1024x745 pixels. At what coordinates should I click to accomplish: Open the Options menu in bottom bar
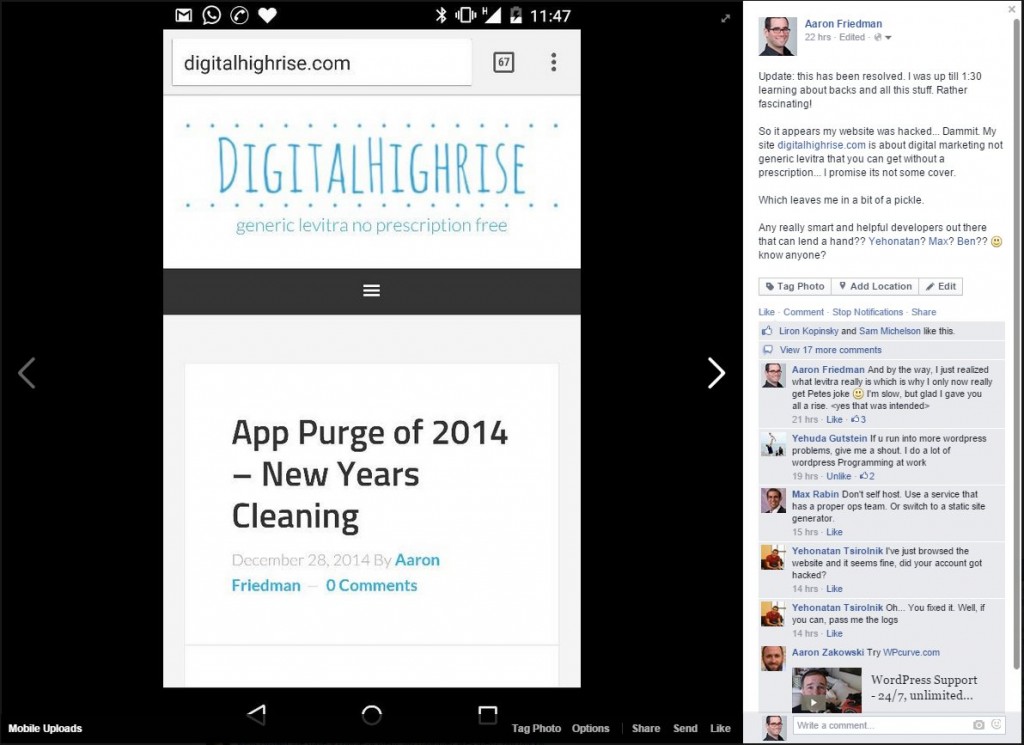[x=590, y=728]
